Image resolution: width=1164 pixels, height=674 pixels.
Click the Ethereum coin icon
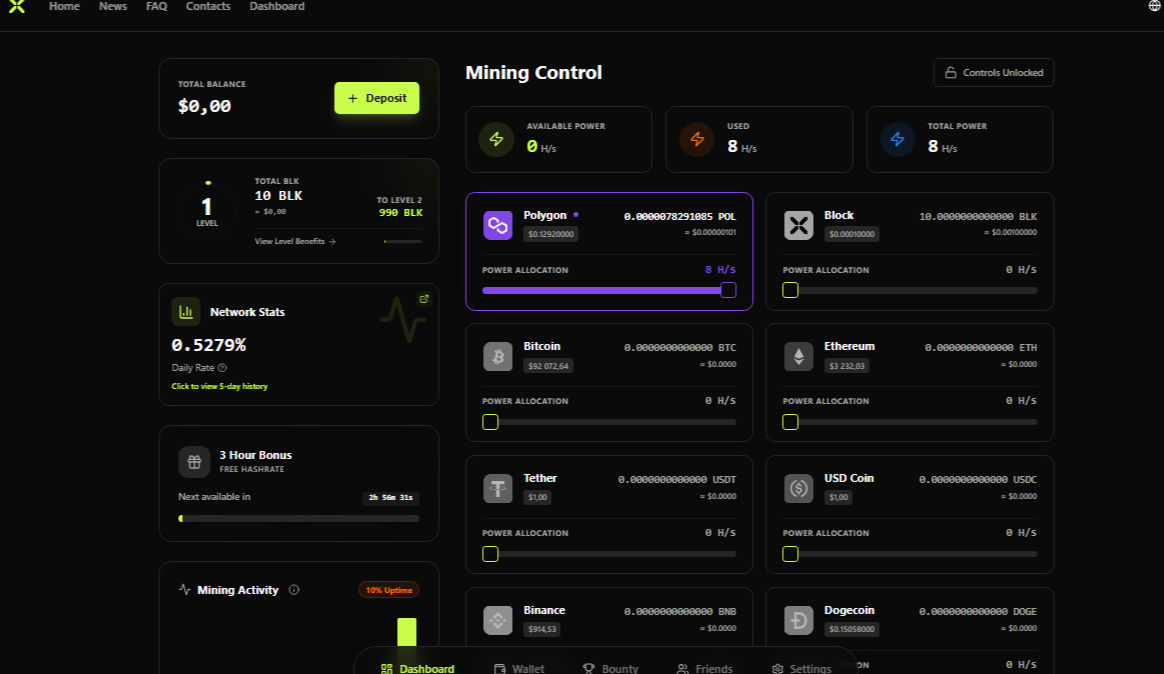798,357
